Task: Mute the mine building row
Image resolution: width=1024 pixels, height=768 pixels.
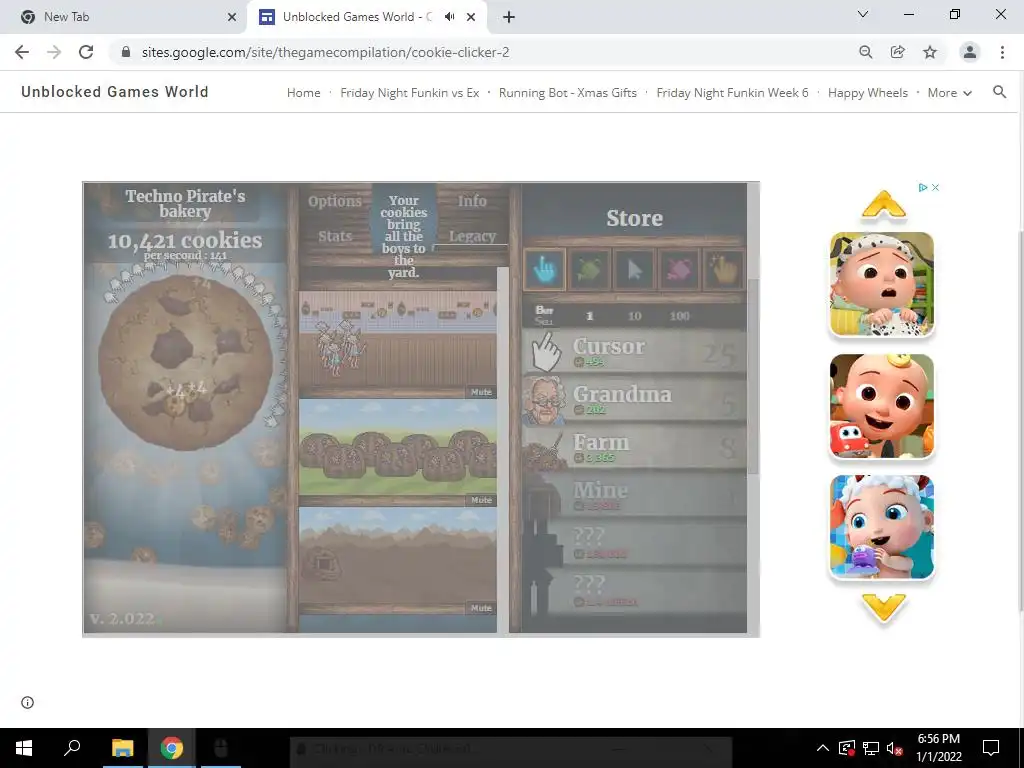Action: tap(481, 608)
